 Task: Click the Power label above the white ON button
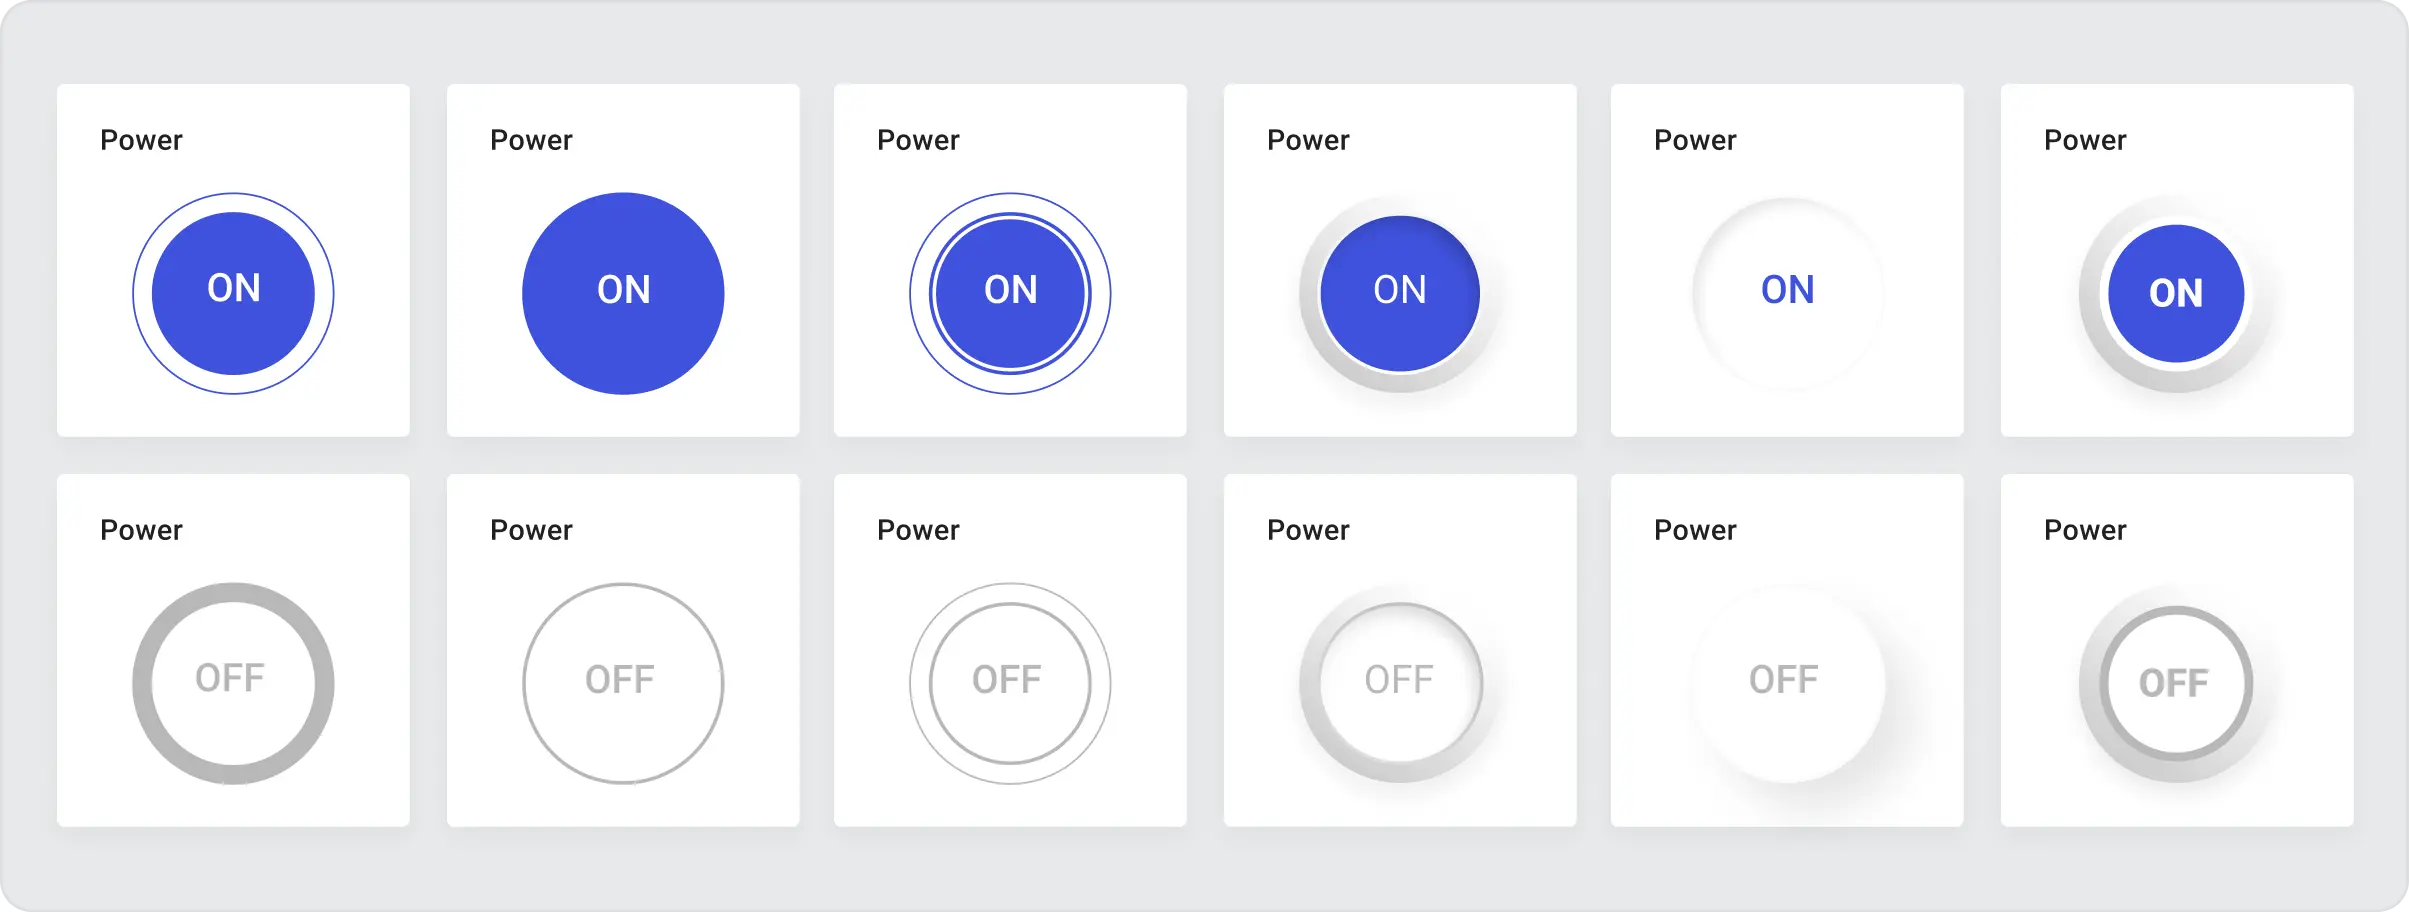1695,140
